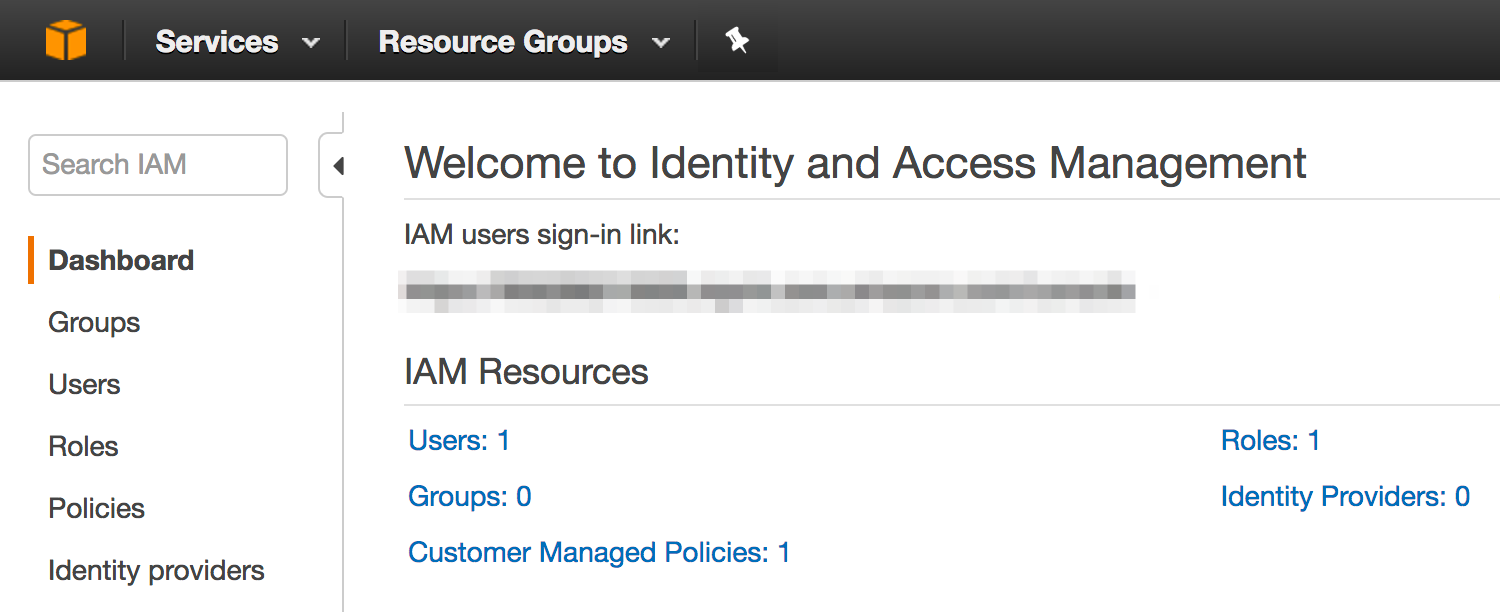Viewport: 1500px width, 612px height.
Task: Click the IAM users sign-in link label
Action: [x=542, y=235]
